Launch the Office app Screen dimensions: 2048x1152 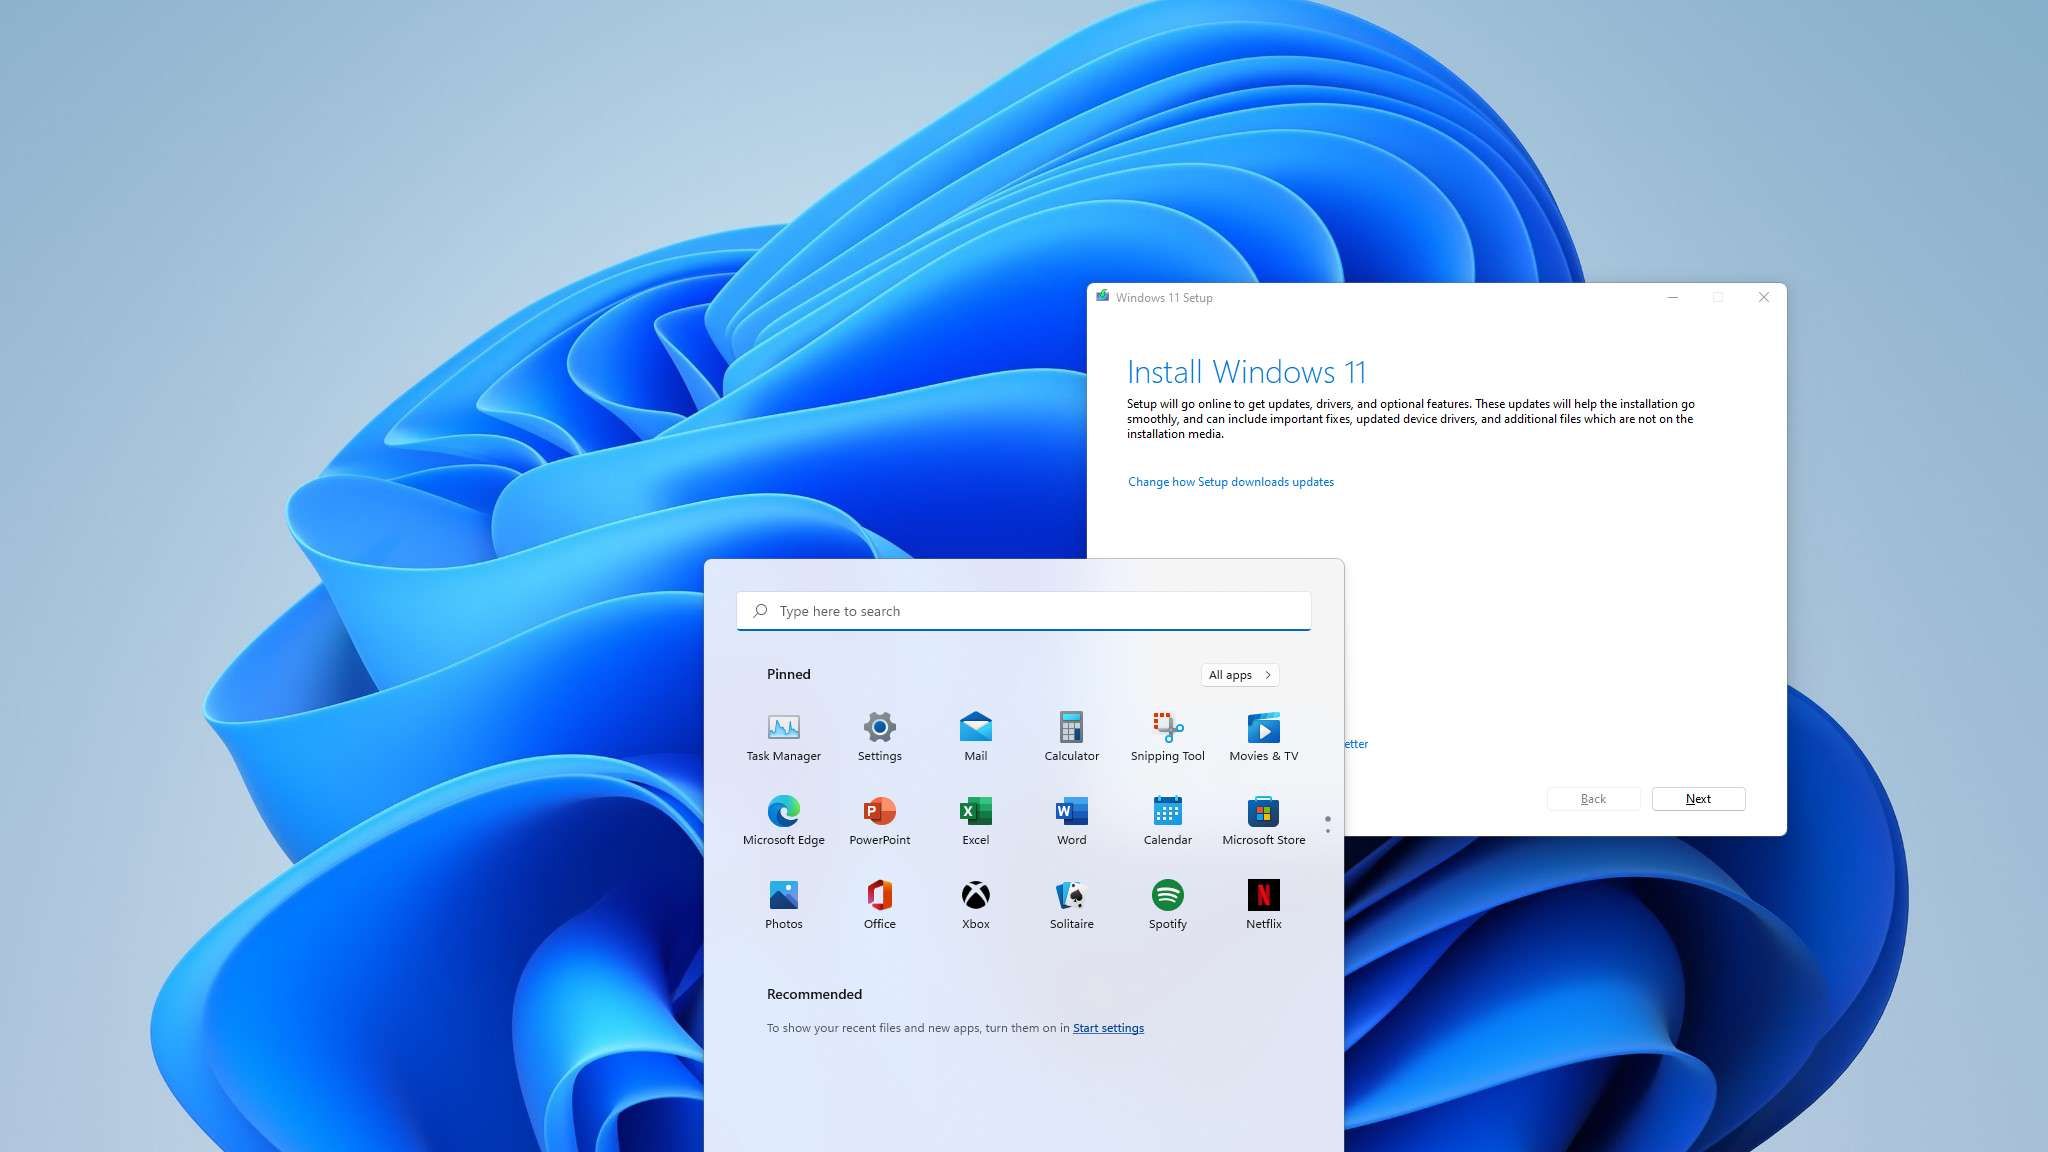click(879, 905)
